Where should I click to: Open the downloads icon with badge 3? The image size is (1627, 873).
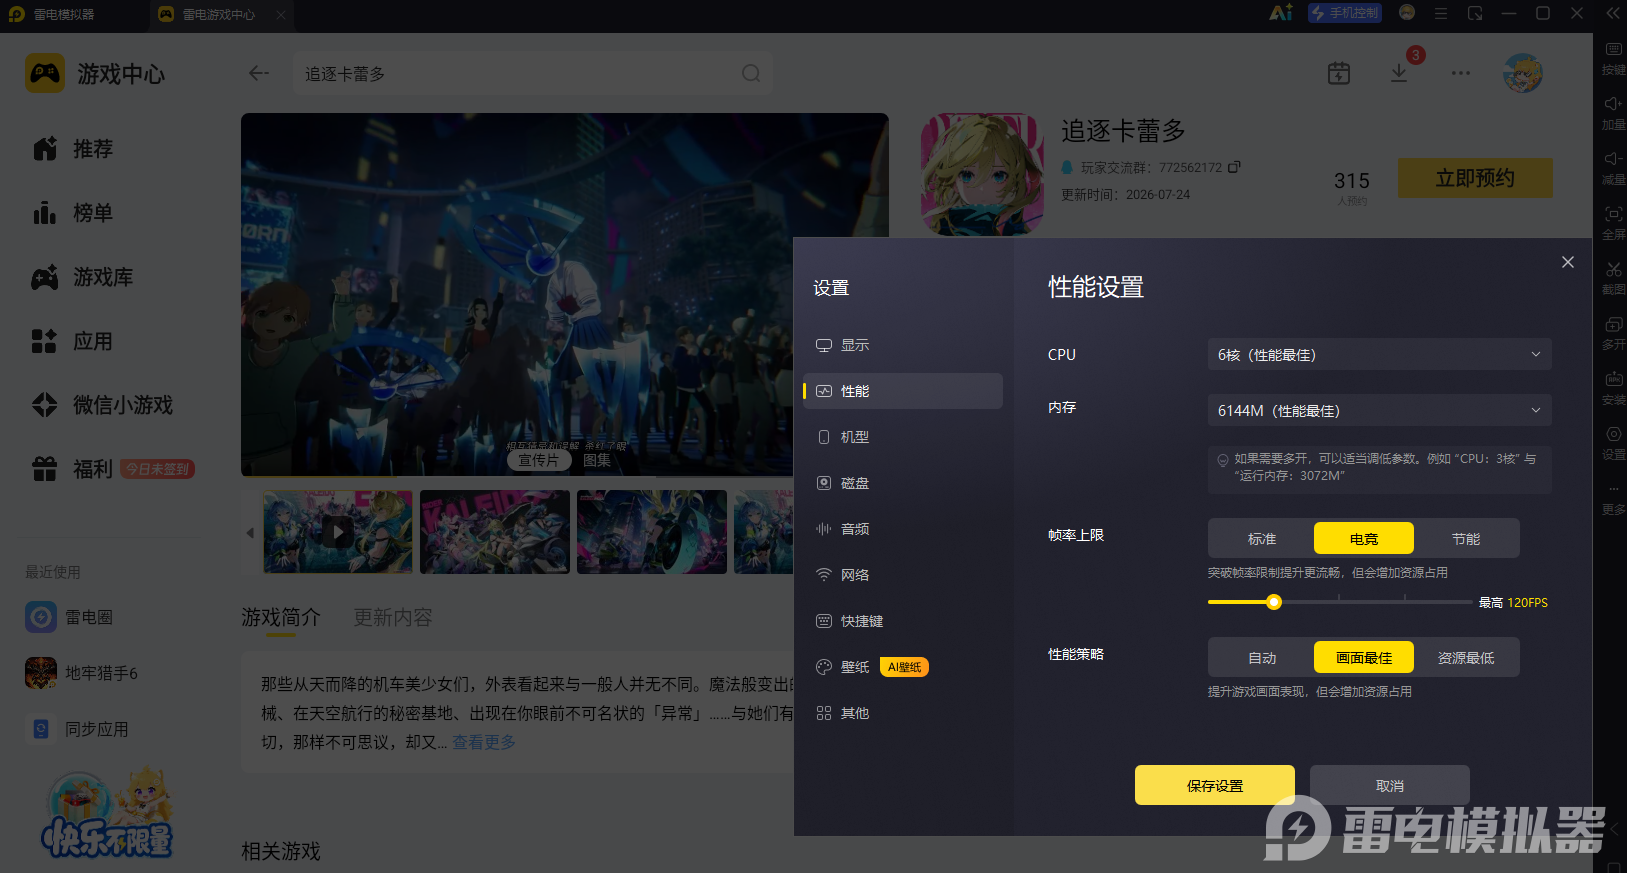click(1399, 73)
